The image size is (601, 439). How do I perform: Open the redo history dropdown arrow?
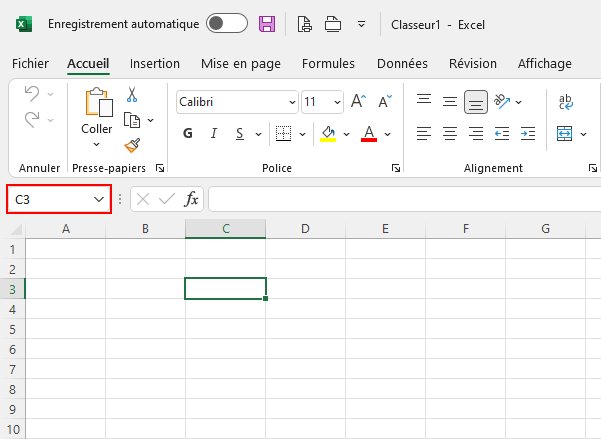pos(51,120)
